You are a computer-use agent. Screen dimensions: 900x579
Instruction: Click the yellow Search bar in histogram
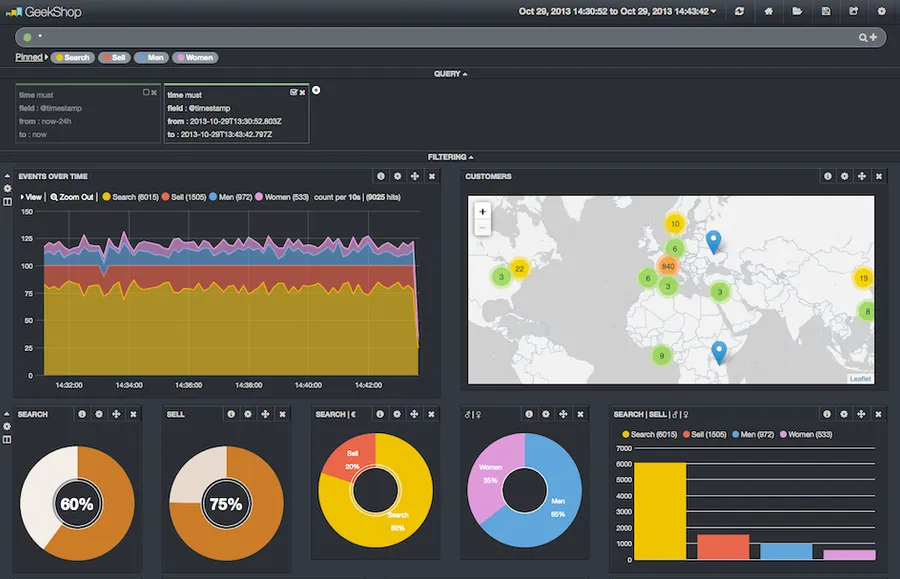(660, 511)
